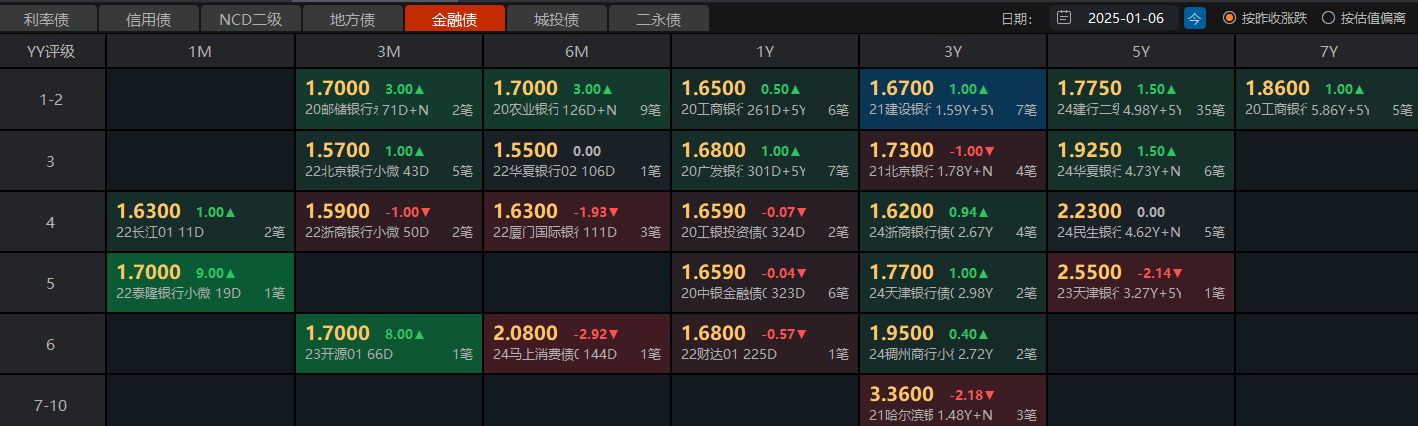Open the 22泰隆银行小微 19D bond cell

coord(200,282)
